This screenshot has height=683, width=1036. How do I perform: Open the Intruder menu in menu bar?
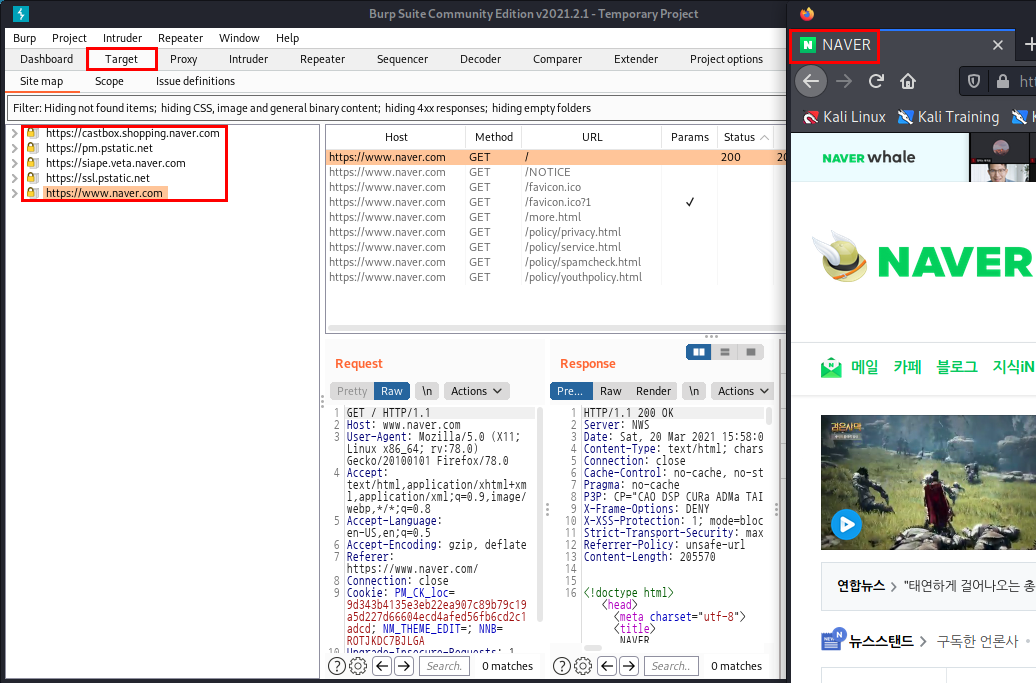coord(122,38)
